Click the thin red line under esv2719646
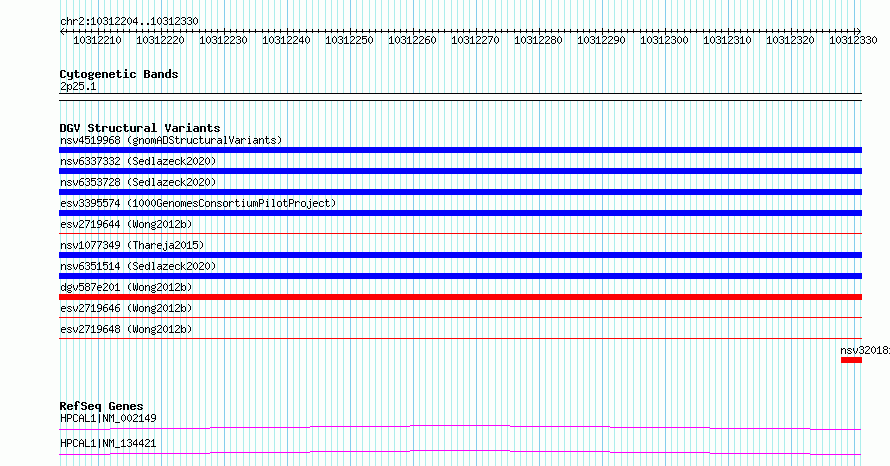The height and width of the screenshot is (466, 890). (x=460, y=317)
